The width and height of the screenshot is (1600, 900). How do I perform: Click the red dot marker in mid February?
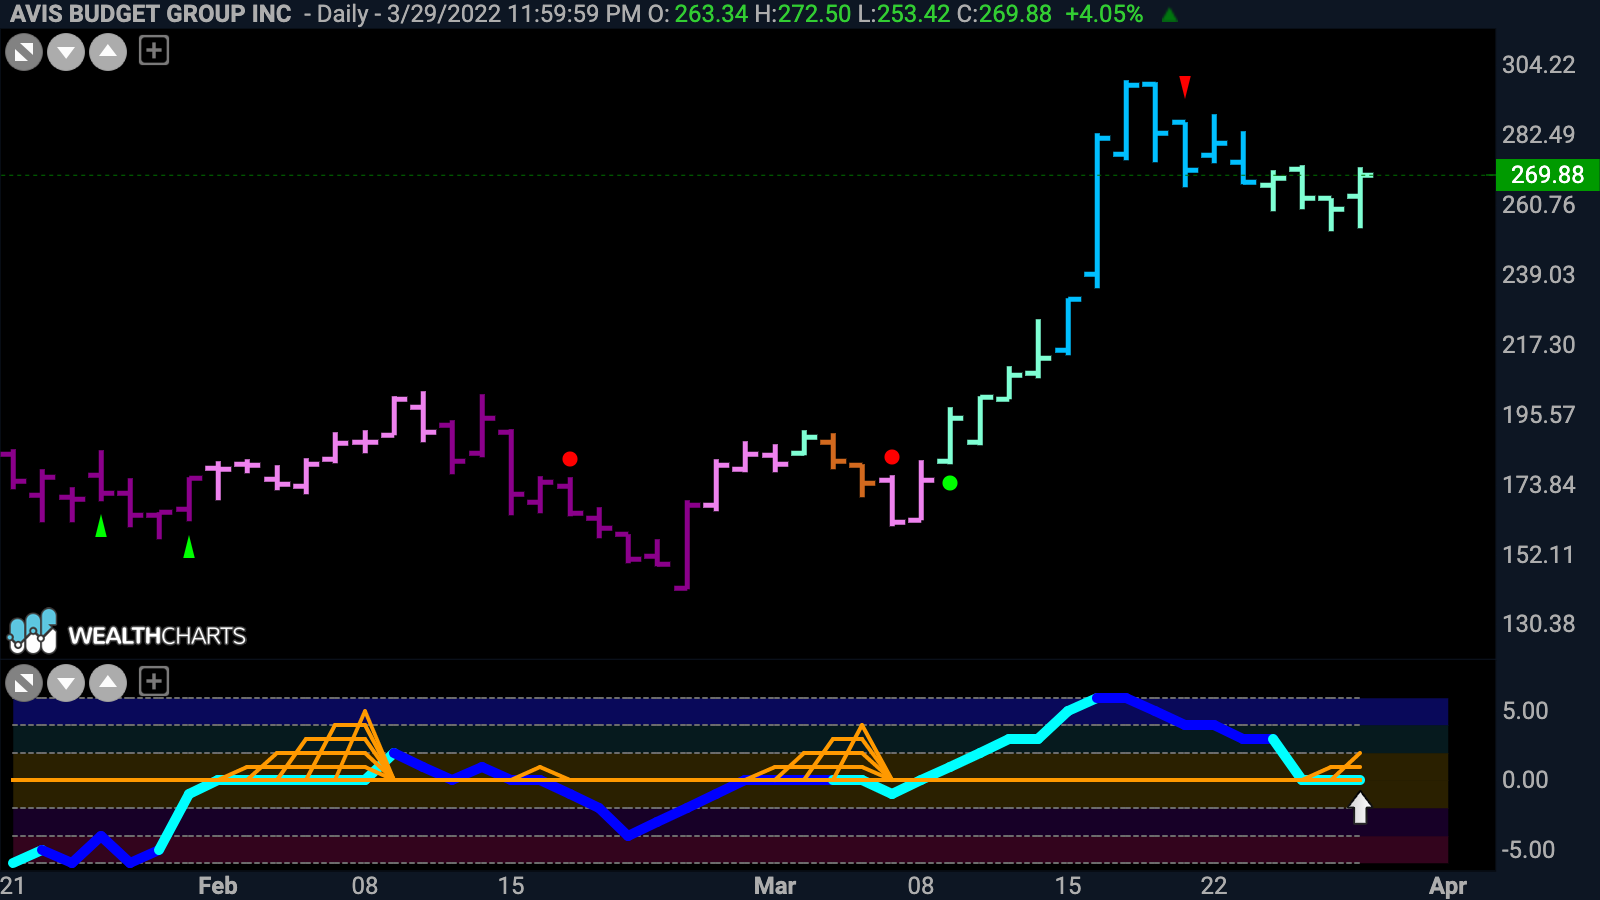[570, 459]
